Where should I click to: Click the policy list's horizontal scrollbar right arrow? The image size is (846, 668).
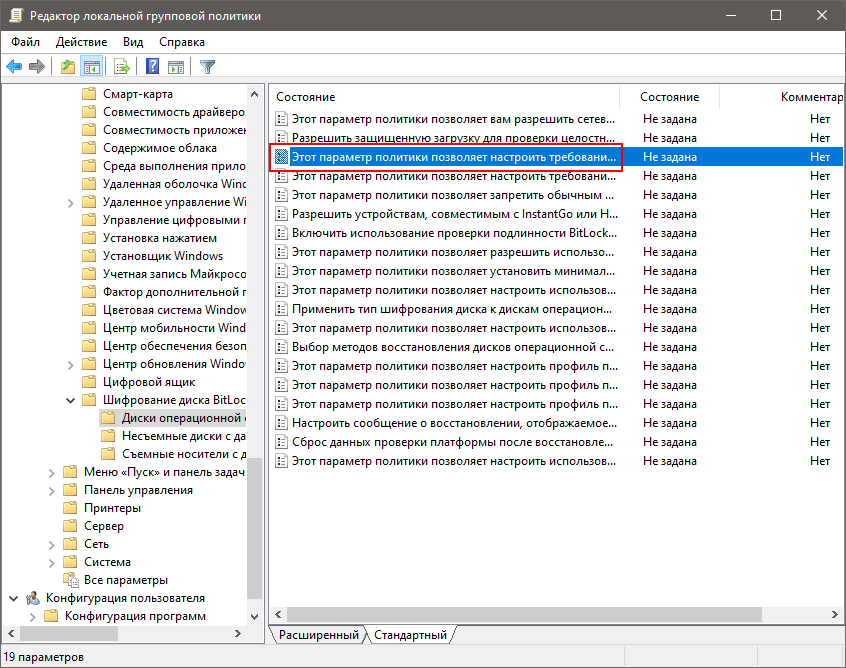834,614
